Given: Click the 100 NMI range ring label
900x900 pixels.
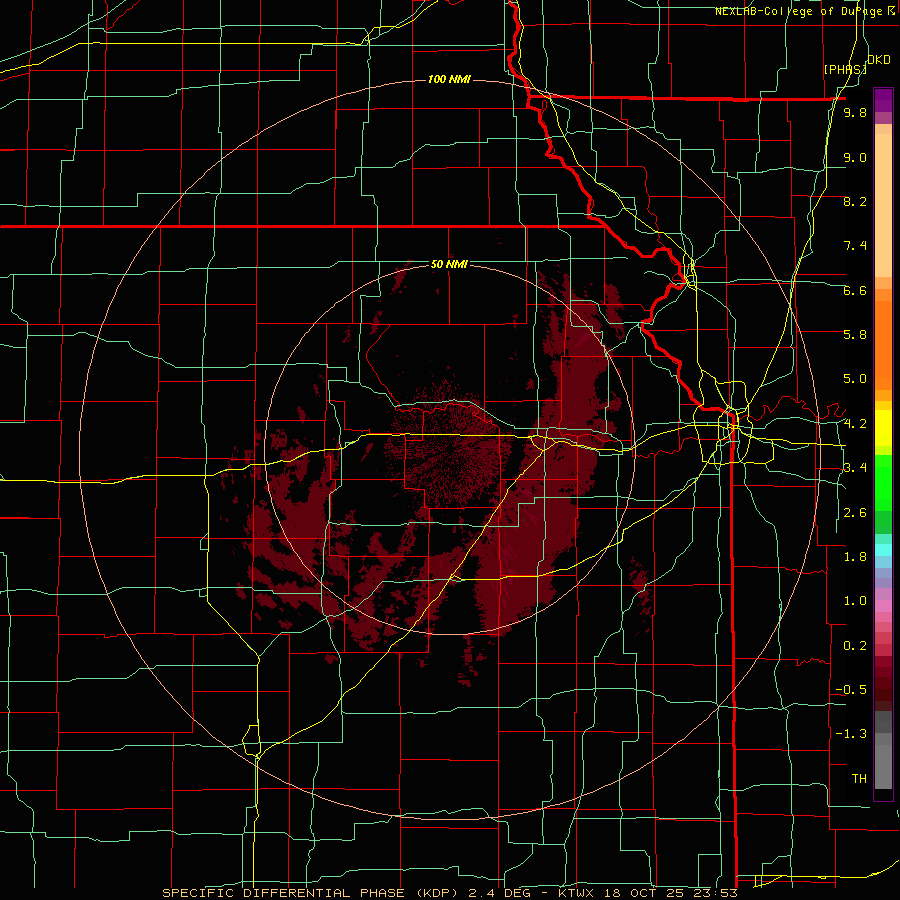Looking at the screenshot, I should pos(449,79).
